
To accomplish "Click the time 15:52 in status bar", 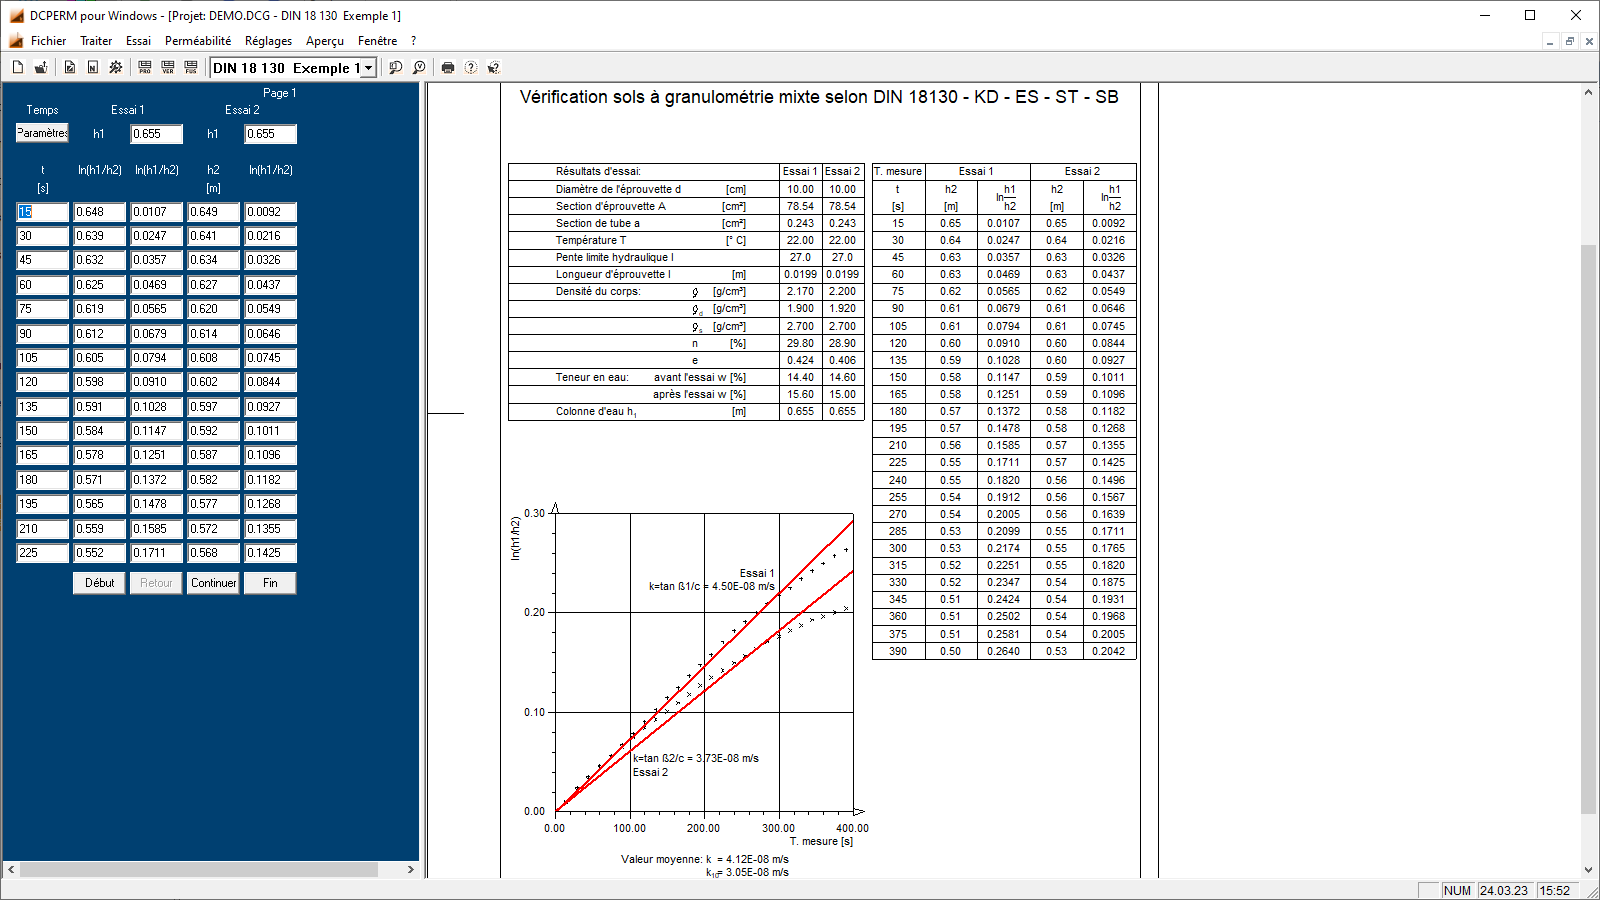I will click(x=1555, y=891).
